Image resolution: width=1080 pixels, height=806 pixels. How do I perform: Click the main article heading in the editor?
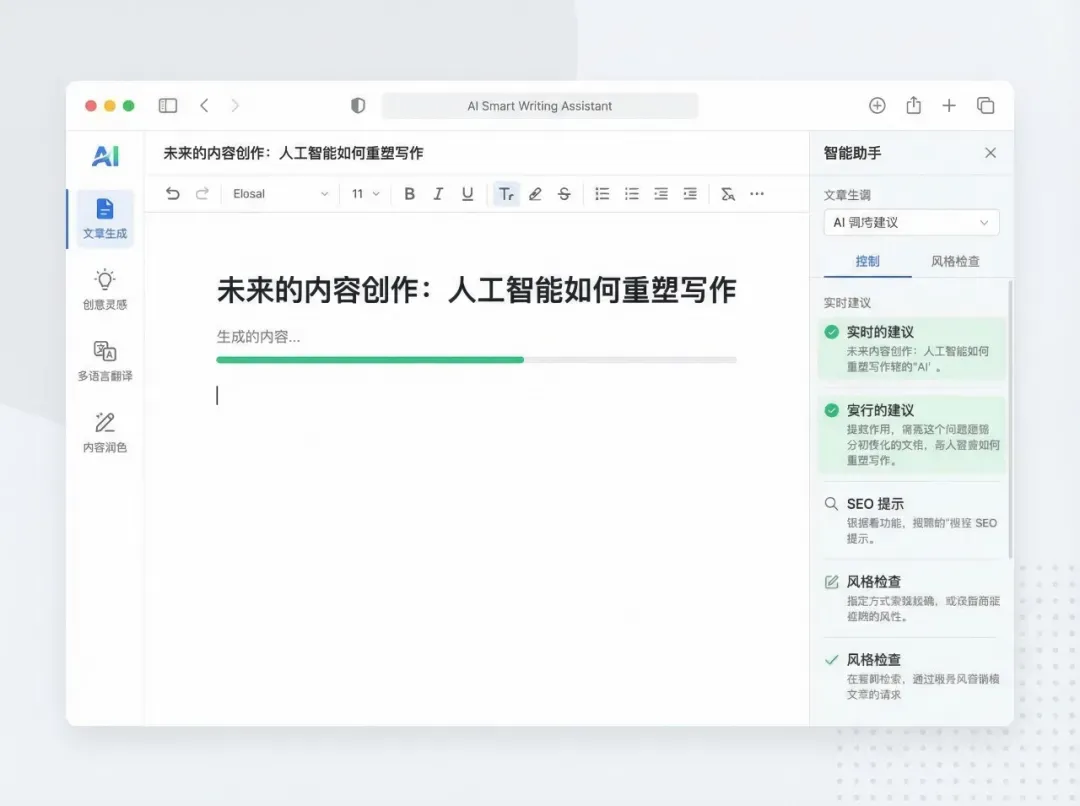[477, 290]
